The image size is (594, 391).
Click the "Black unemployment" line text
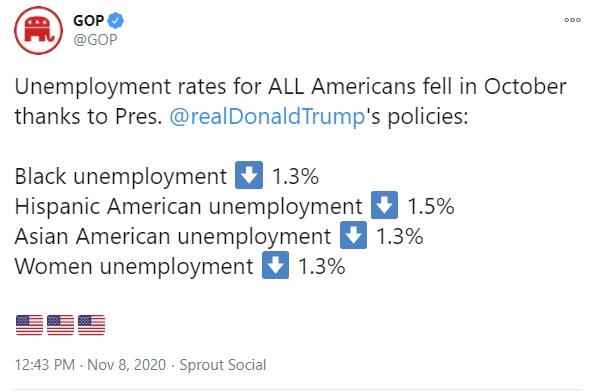[x=120, y=177]
